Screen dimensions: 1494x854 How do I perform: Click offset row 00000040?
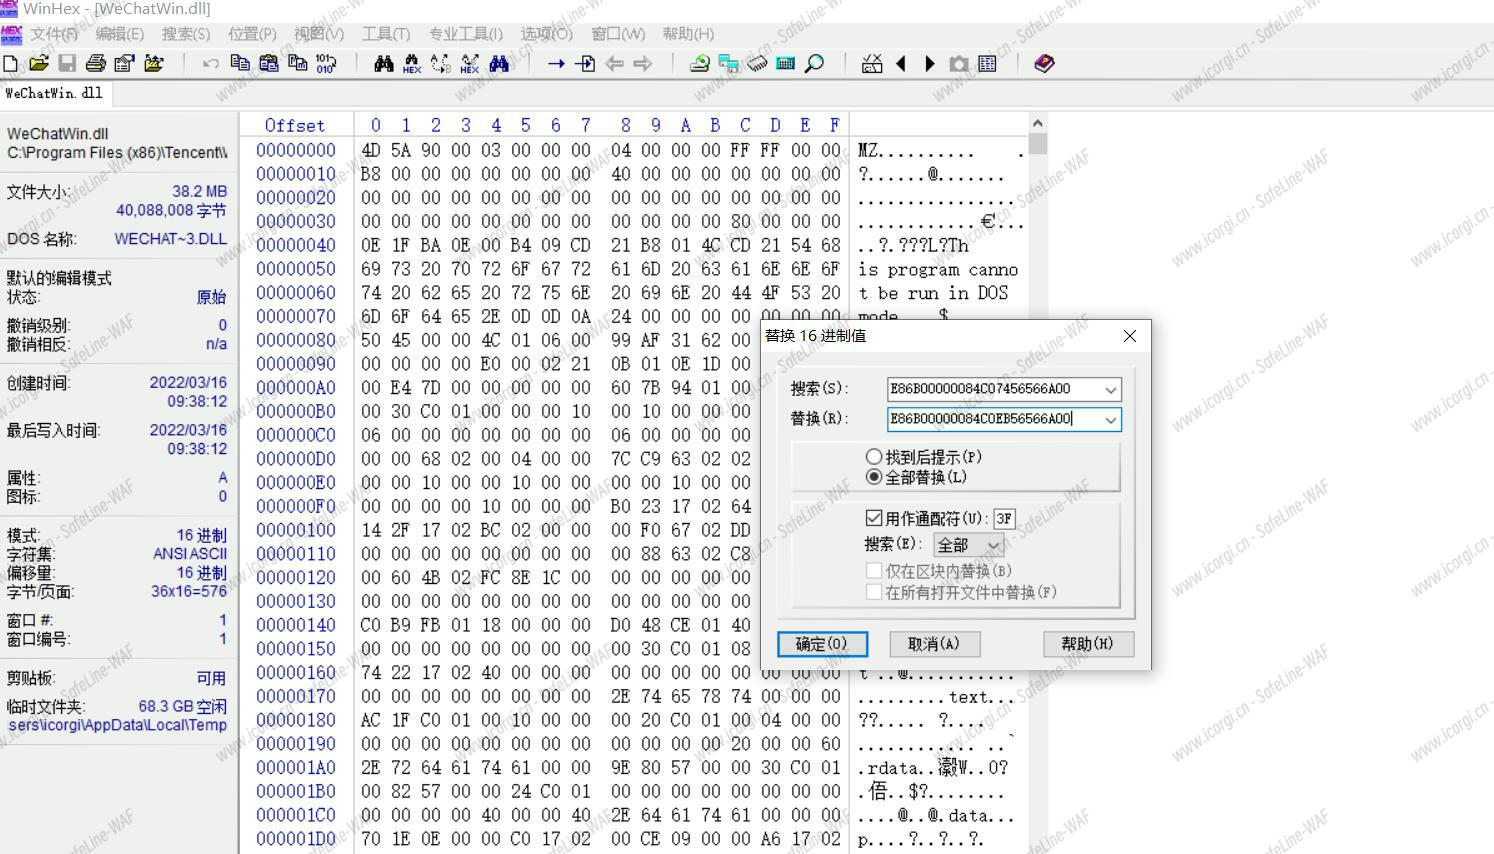pyautogui.click(x=296, y=245)
